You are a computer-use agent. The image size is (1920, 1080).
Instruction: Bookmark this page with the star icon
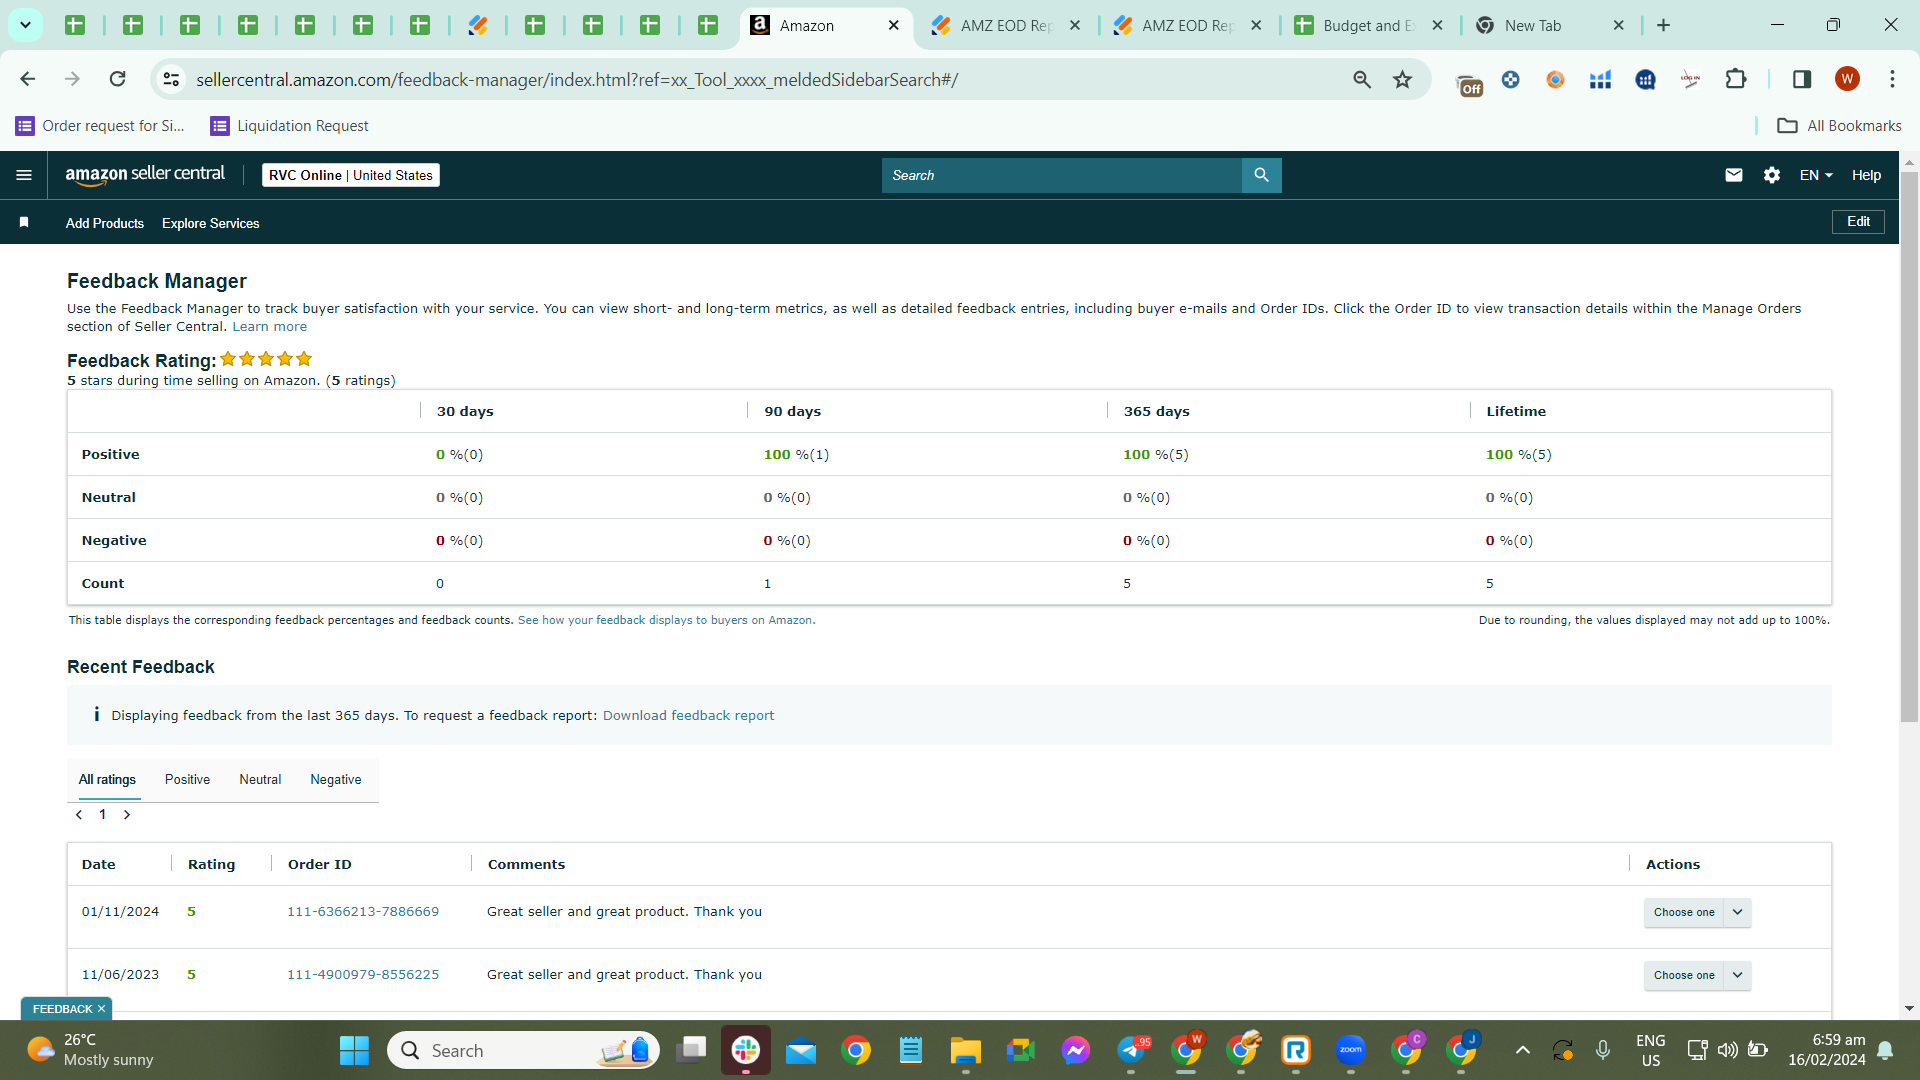tap(1403, 79)
